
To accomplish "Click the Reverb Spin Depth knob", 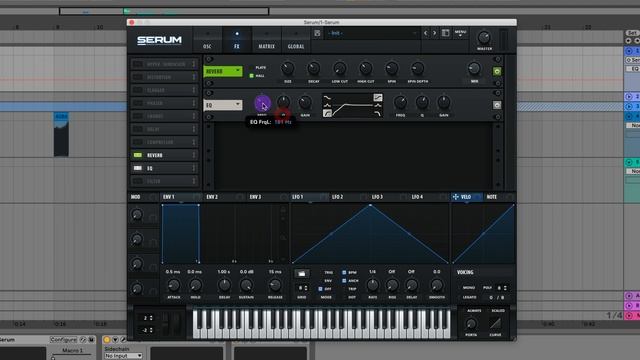I will 417,69.
